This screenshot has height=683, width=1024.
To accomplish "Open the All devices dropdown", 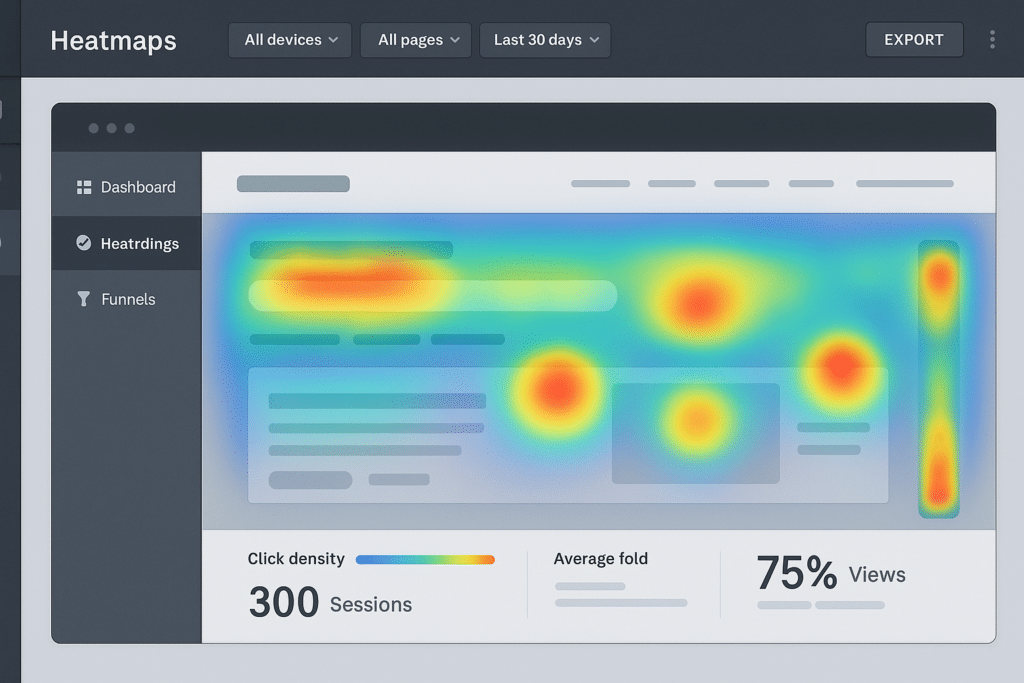I will pyautogui.click(x=290, y=40).
